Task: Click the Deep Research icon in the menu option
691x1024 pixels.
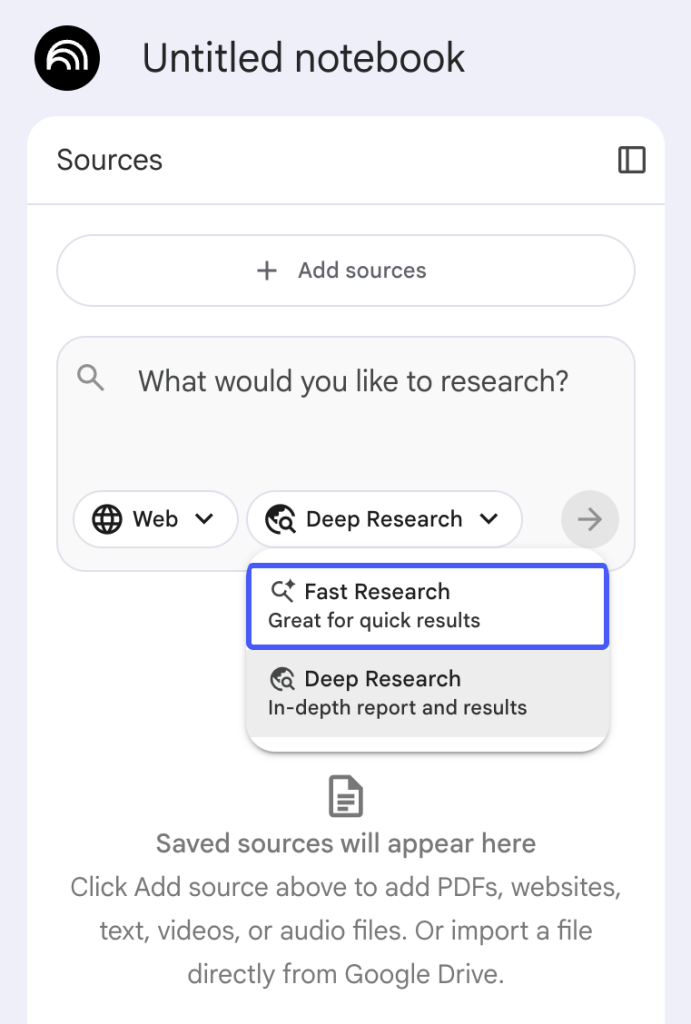Action: tap(282, 679)
